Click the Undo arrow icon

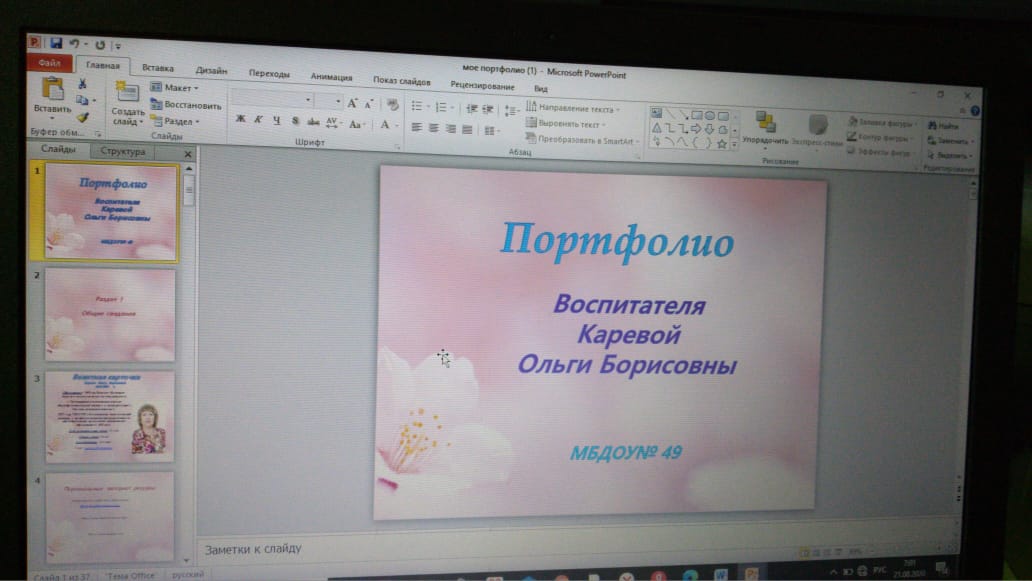pos(73,44)
